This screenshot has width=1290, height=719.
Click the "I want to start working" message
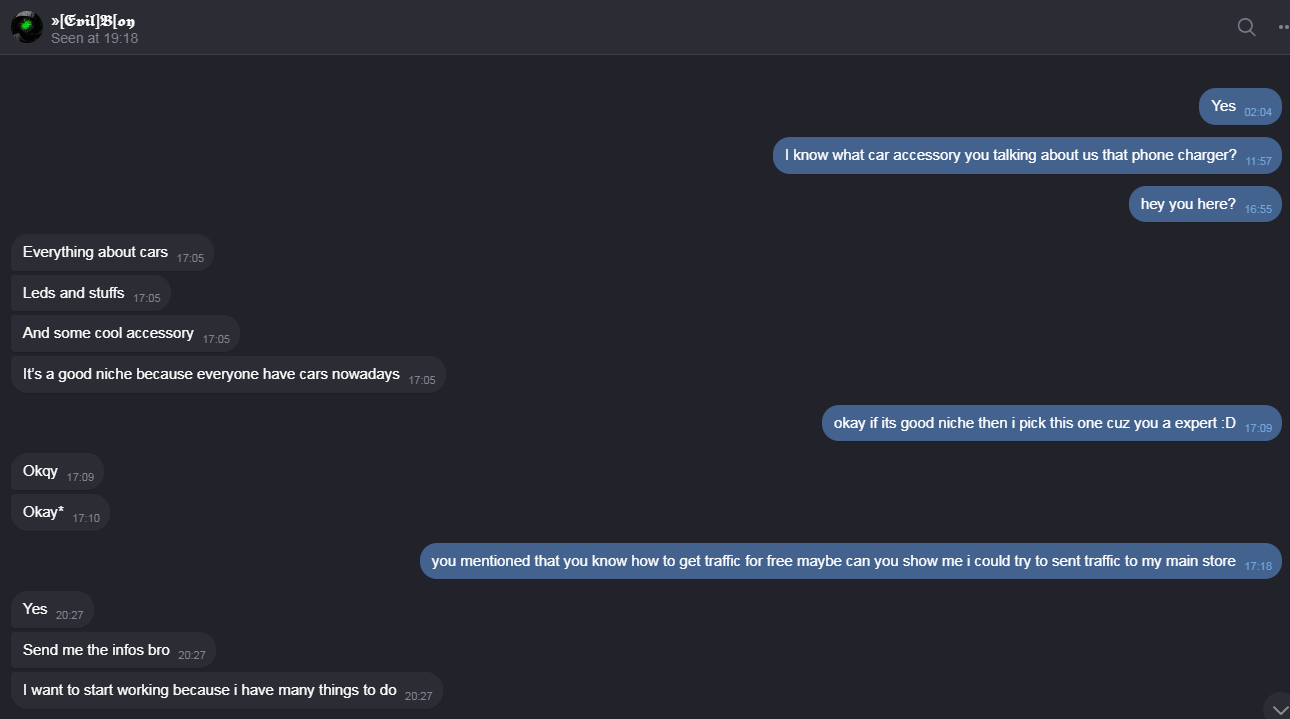click(x=225, y=691)
